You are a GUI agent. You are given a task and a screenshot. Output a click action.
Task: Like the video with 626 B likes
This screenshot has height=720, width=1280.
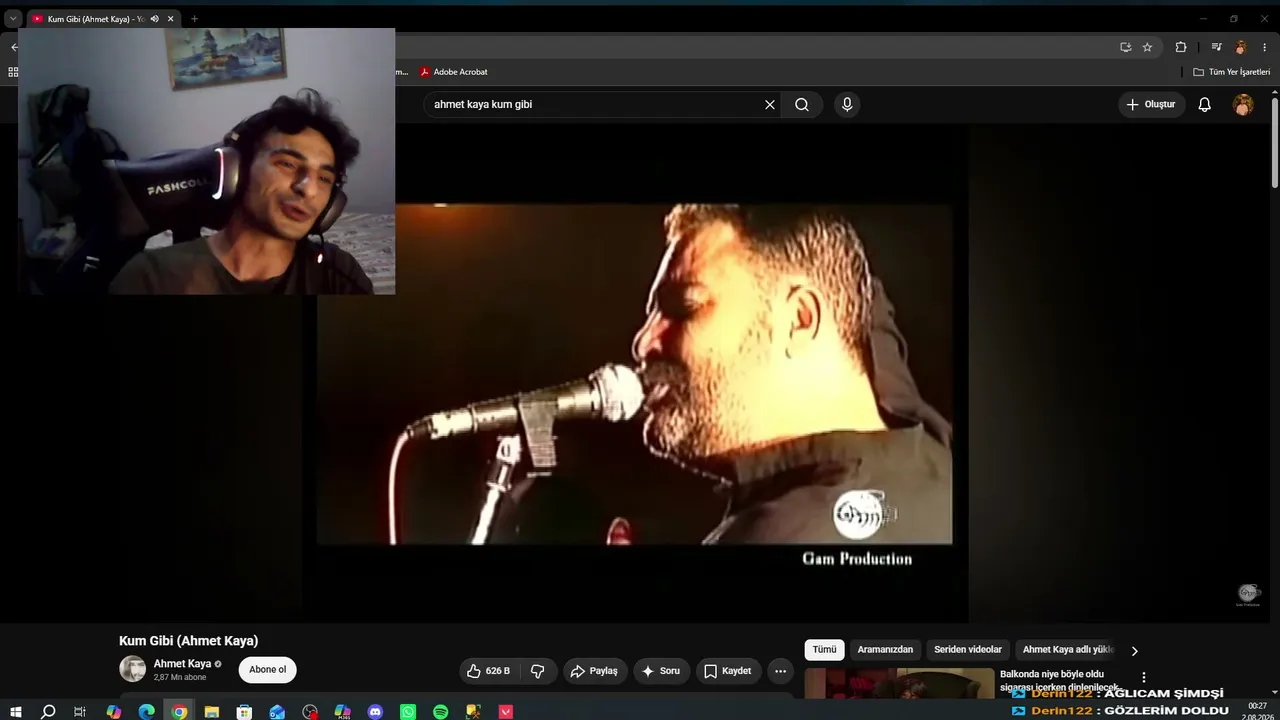[489, 671]
